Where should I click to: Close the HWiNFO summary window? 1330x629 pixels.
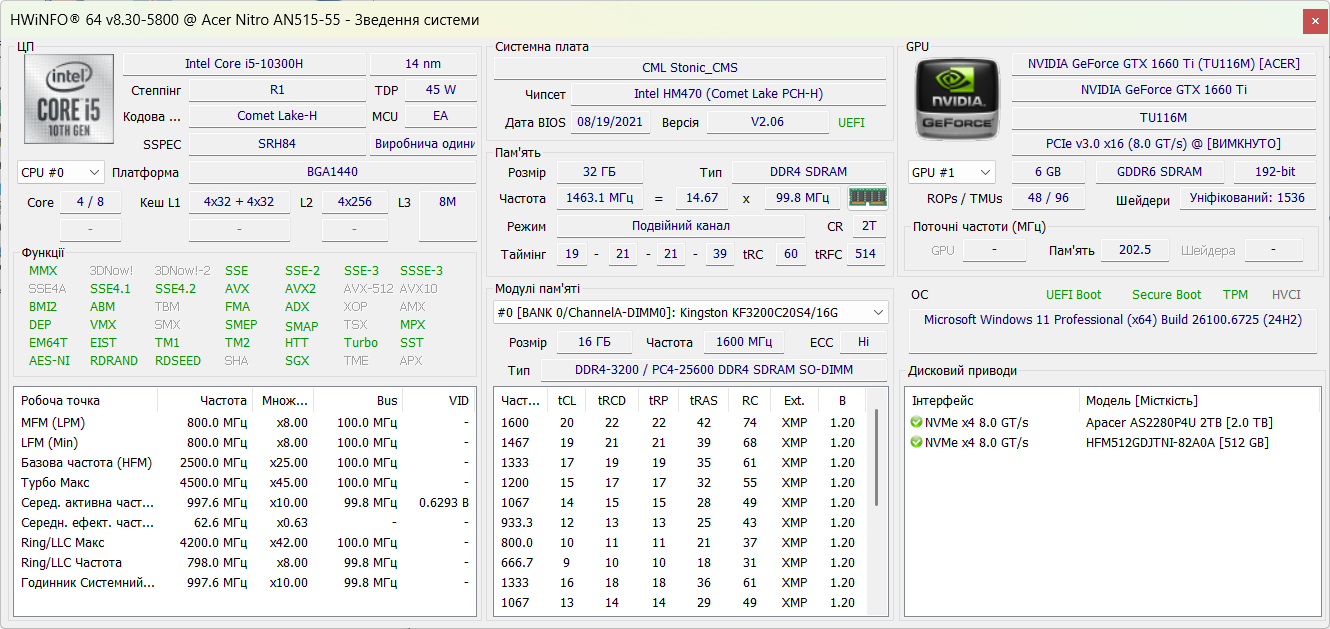point(1315,20)
